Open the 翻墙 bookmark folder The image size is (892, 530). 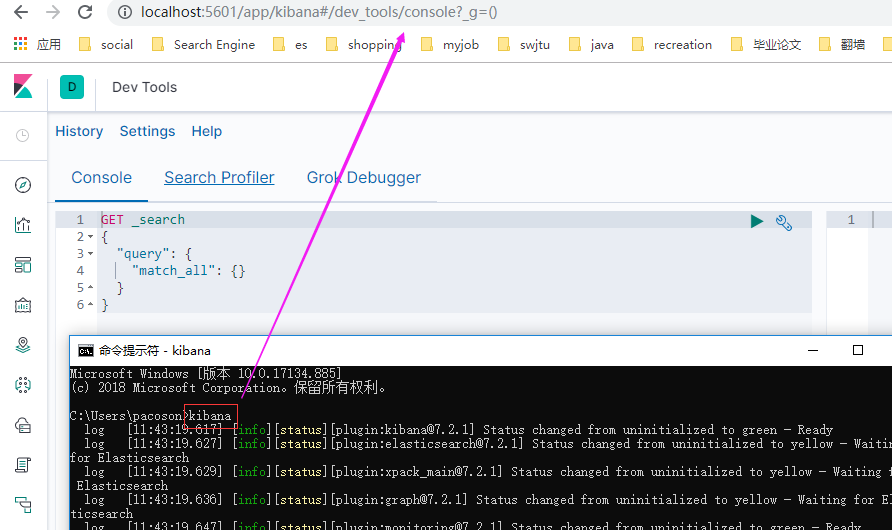[x=842, y=44]
